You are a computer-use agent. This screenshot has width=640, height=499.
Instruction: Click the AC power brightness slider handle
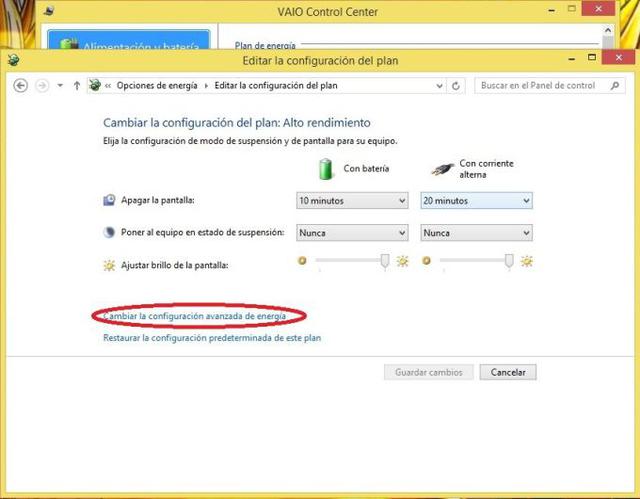pos(509,261)
